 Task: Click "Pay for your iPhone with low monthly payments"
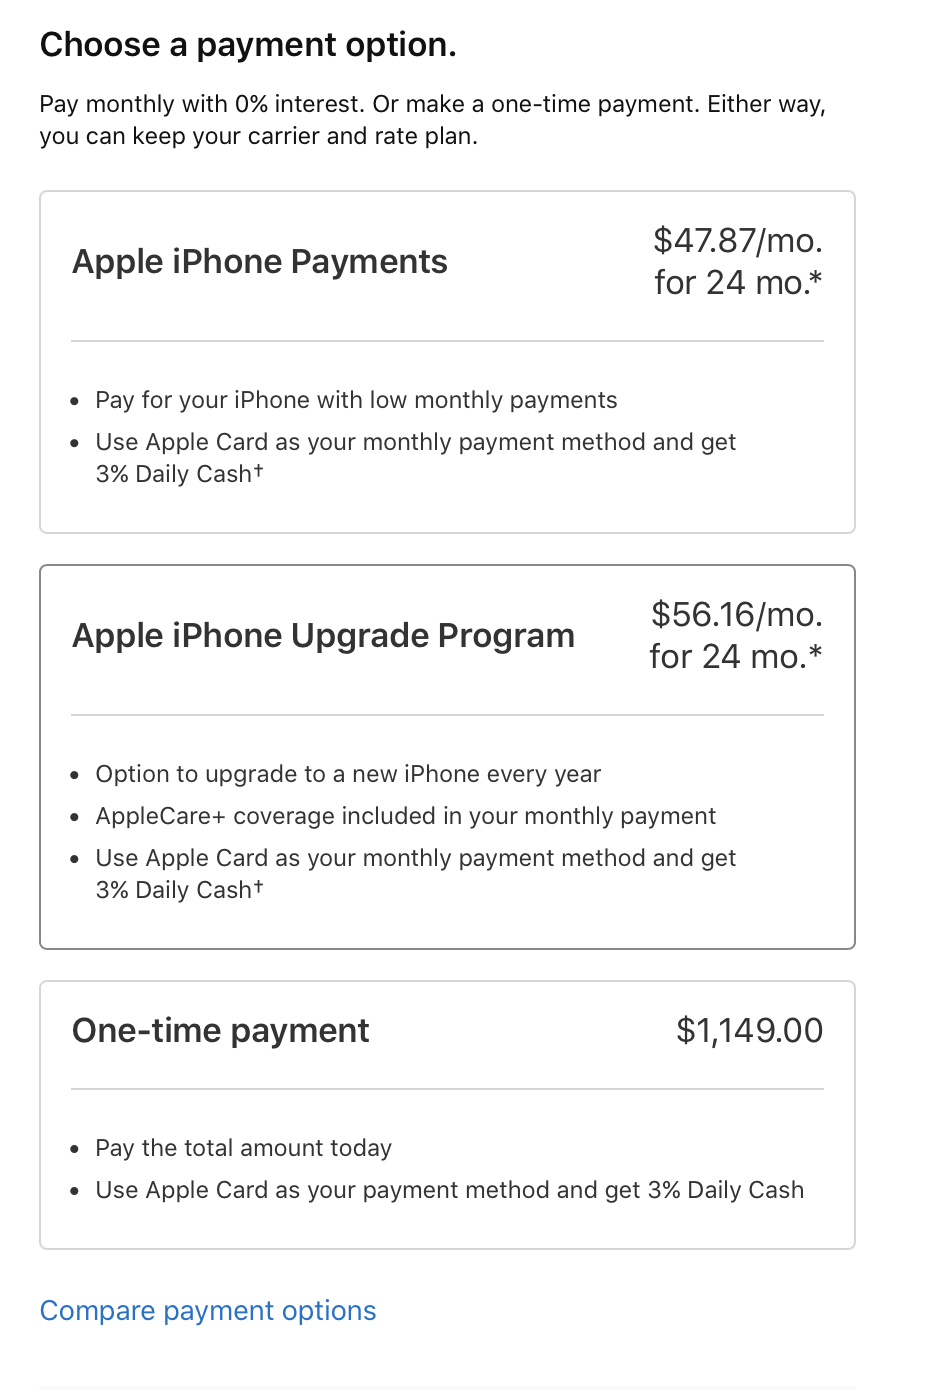356,400
